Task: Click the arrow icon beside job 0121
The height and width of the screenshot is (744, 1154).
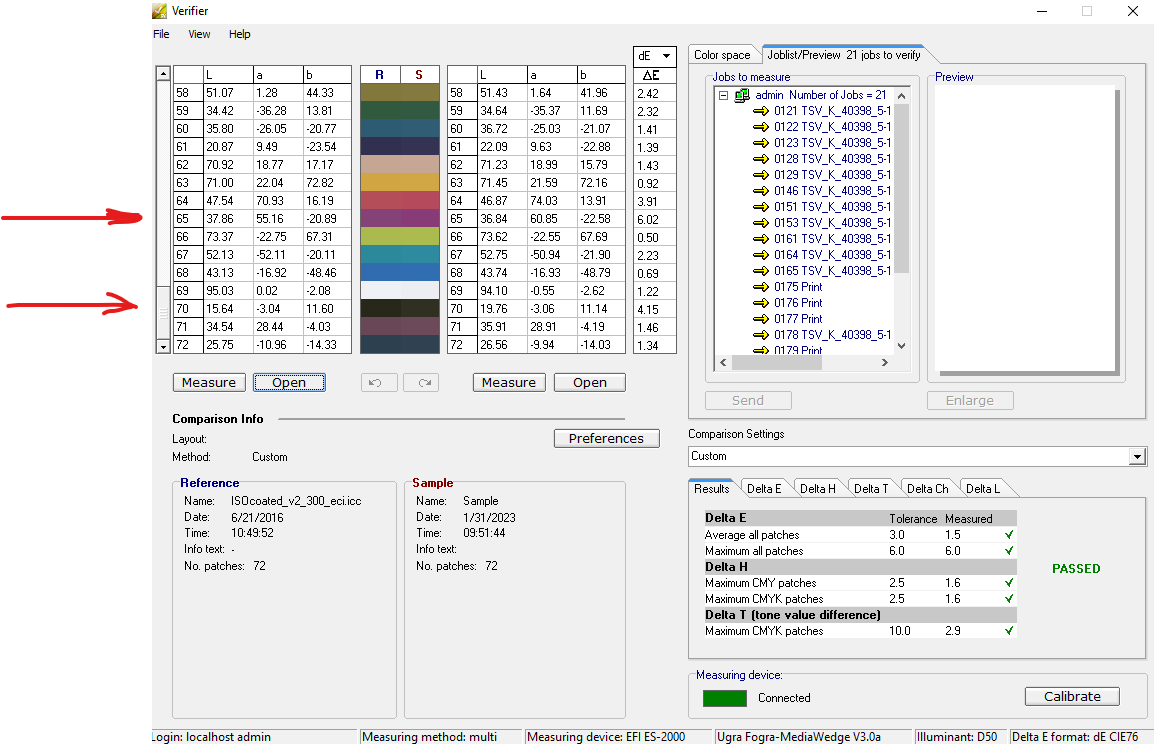Action: click(x=761, y=111)
